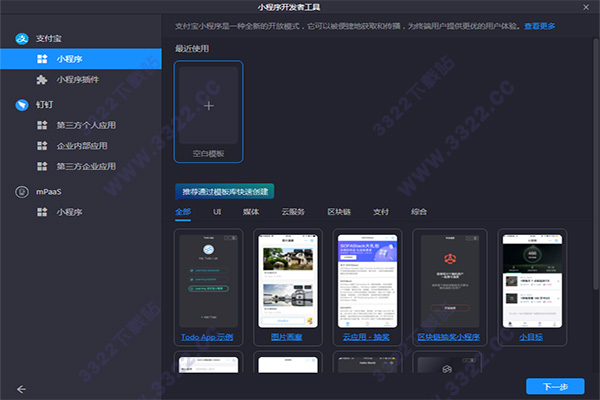Click the 推荐通过模板库快速创建 banner
Viewport: 600px width, 400px height.
225,191
